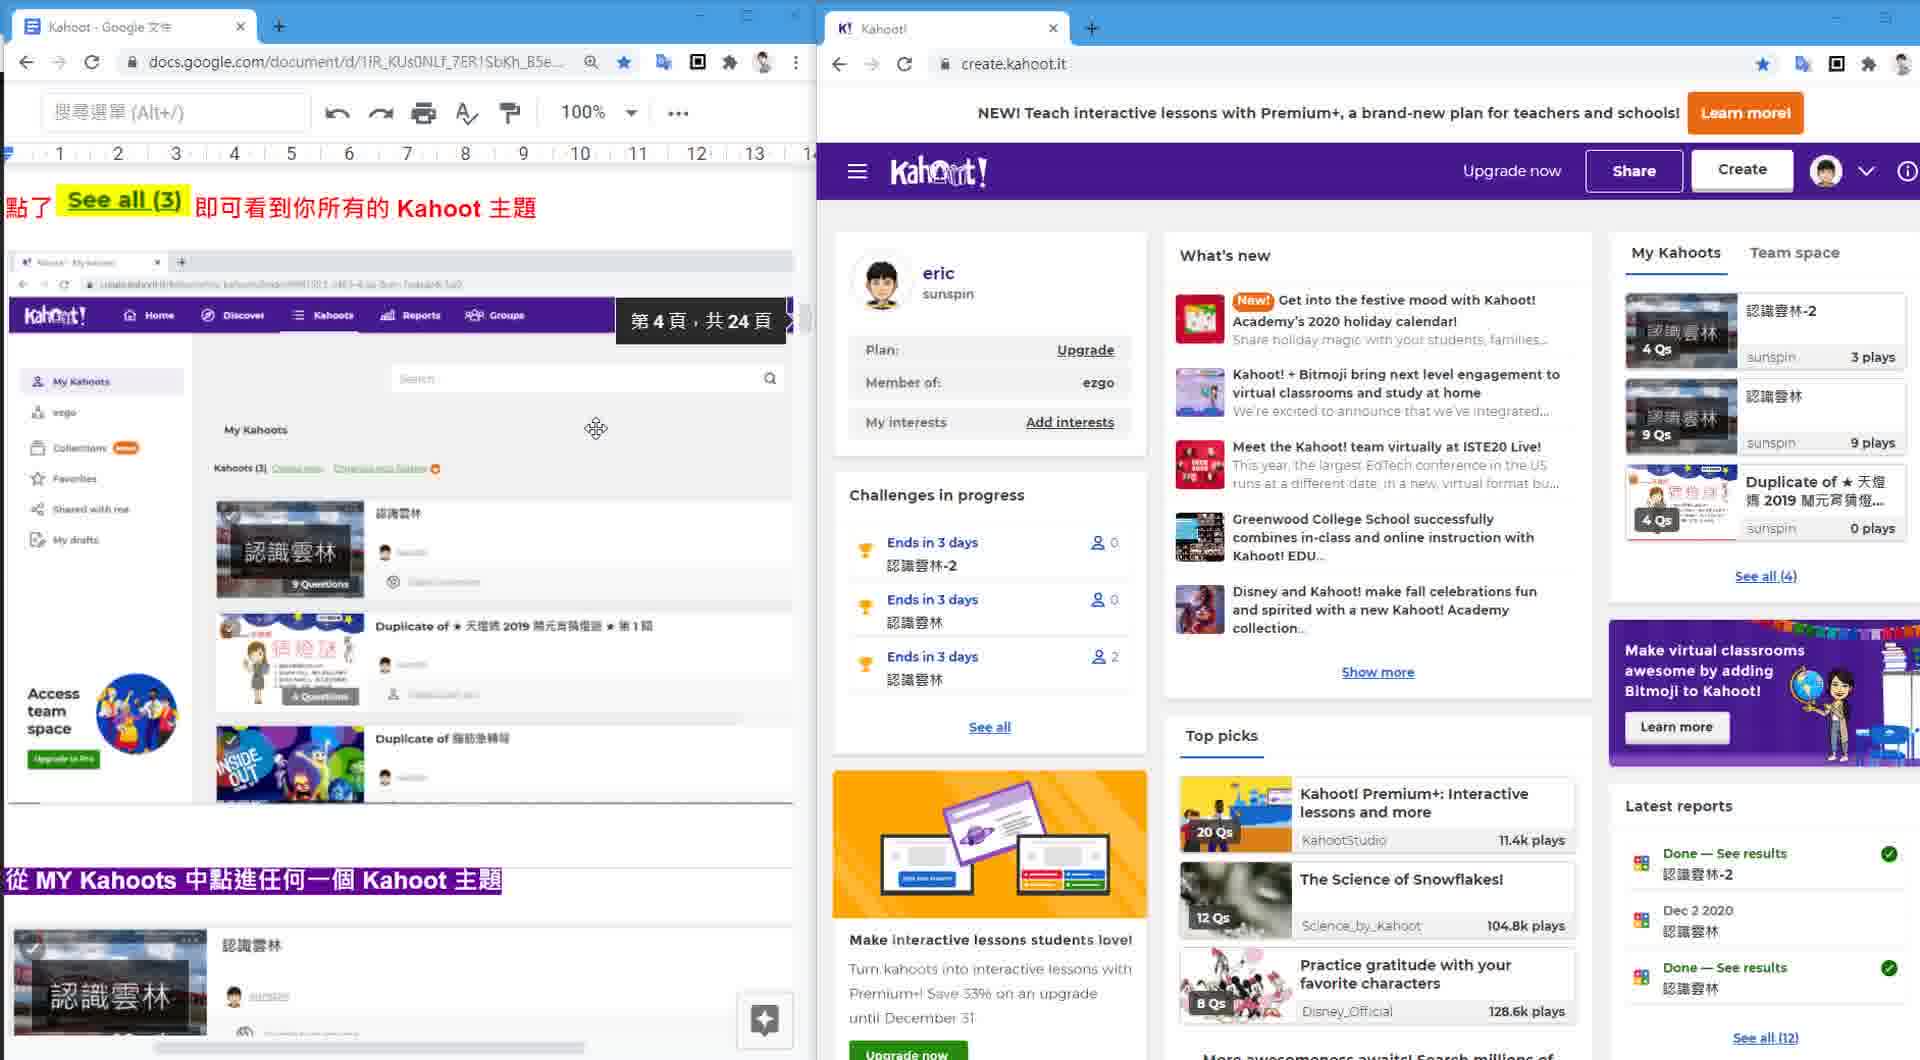
Task: Click spell check icon in Docs toolbar
Action: (466, 113)
